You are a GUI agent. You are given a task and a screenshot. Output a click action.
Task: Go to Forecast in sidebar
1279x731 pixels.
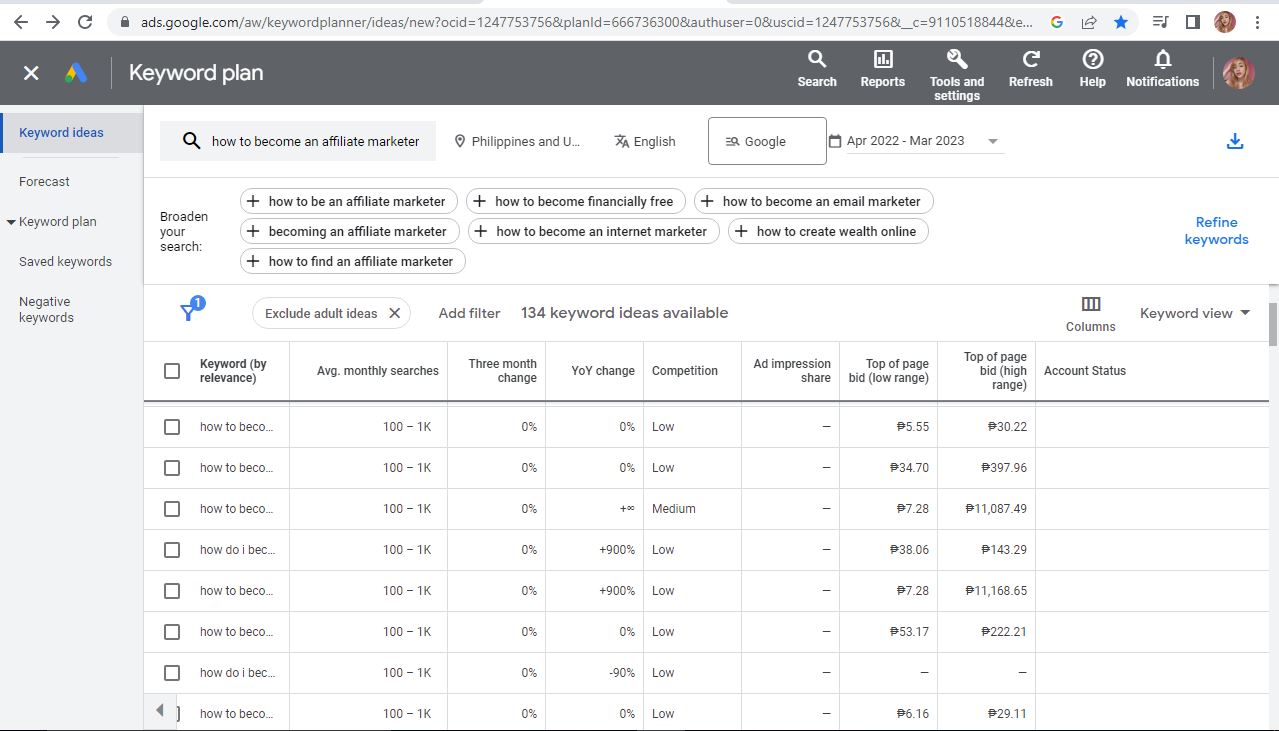tap(44, 182)
